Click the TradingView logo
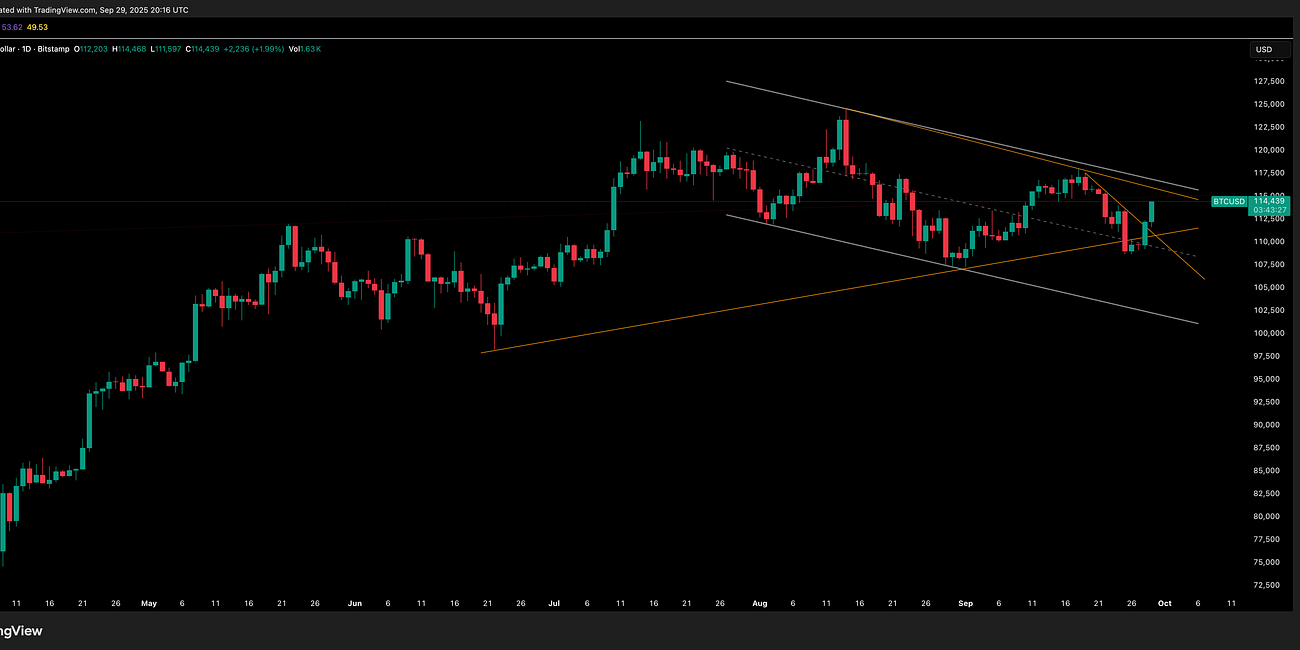 click(20, 631)
